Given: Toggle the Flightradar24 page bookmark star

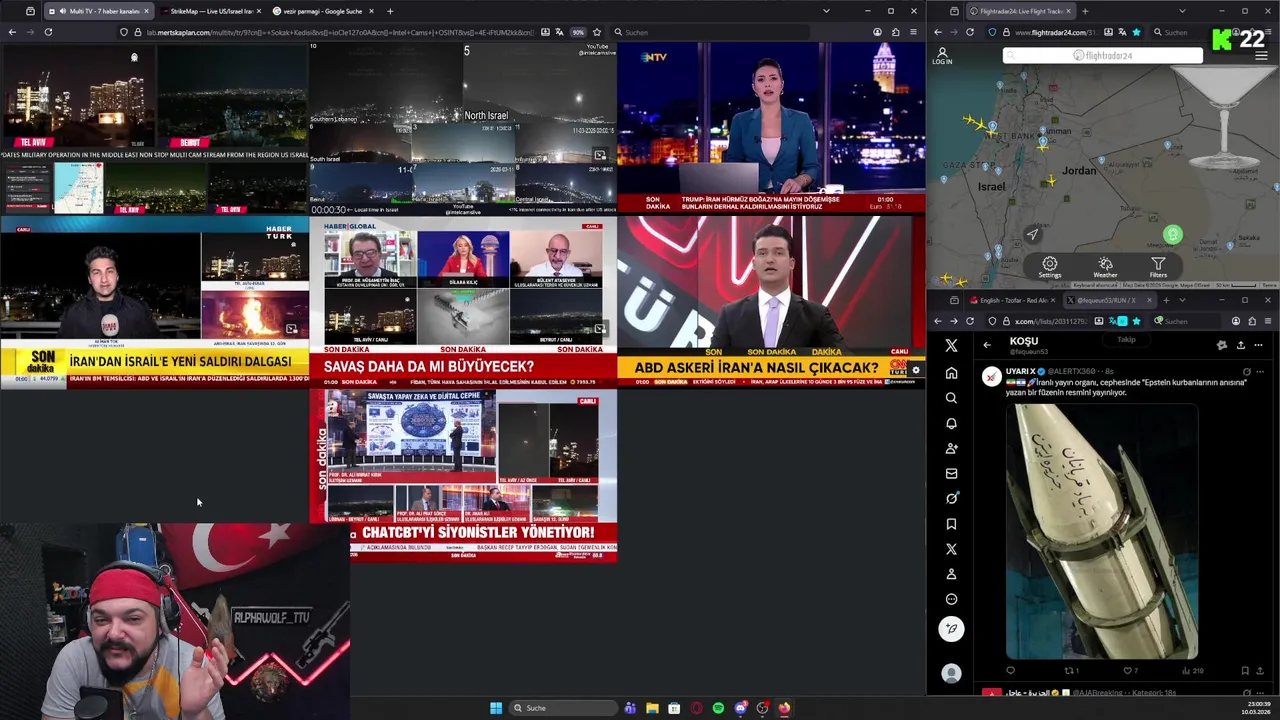Looking at the screenshot, I should pos(1136,32).
